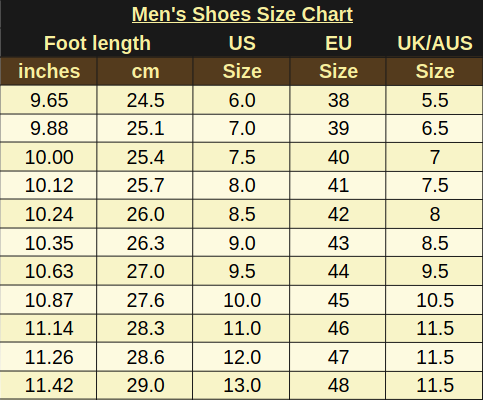This screenshot has width=483, height=400.
Task: Click the 11.26 inches cell
Action: [49, 357]
